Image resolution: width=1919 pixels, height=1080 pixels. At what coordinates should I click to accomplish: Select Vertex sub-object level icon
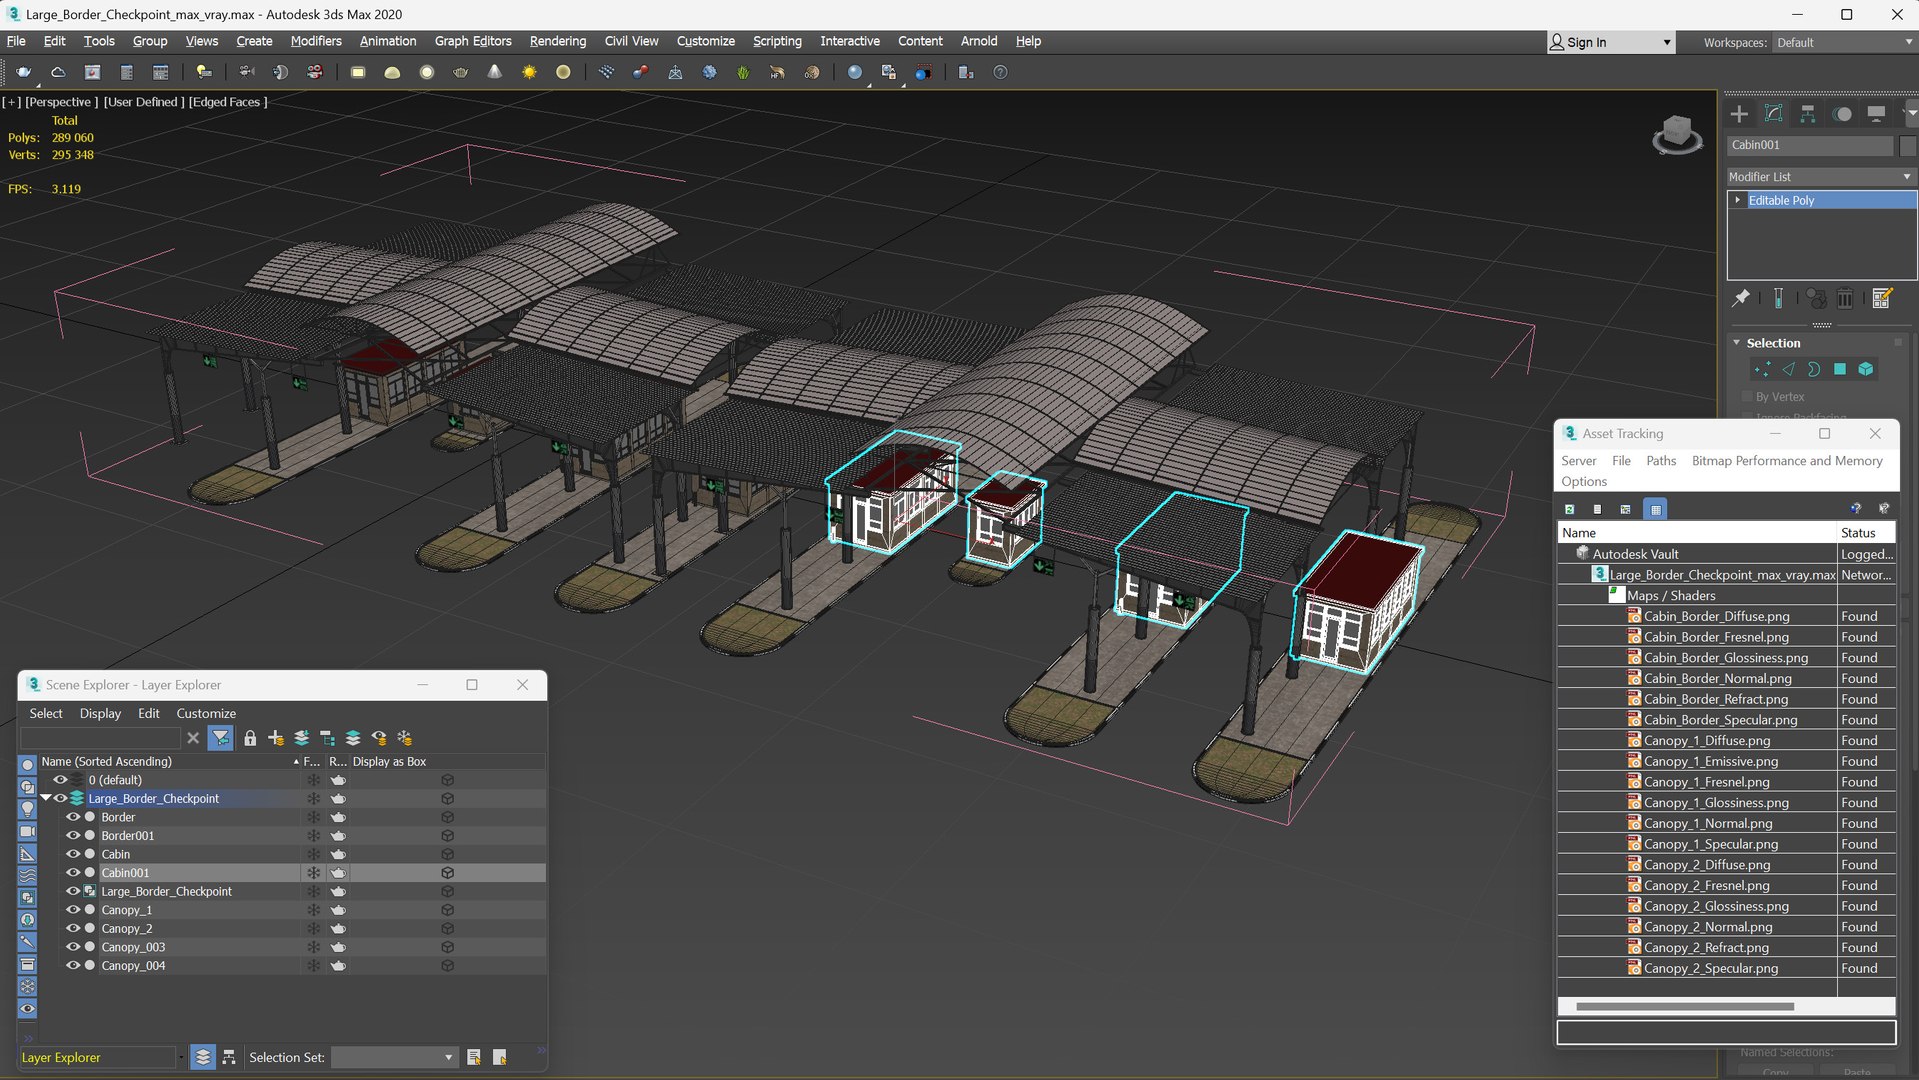[1762, 369]
